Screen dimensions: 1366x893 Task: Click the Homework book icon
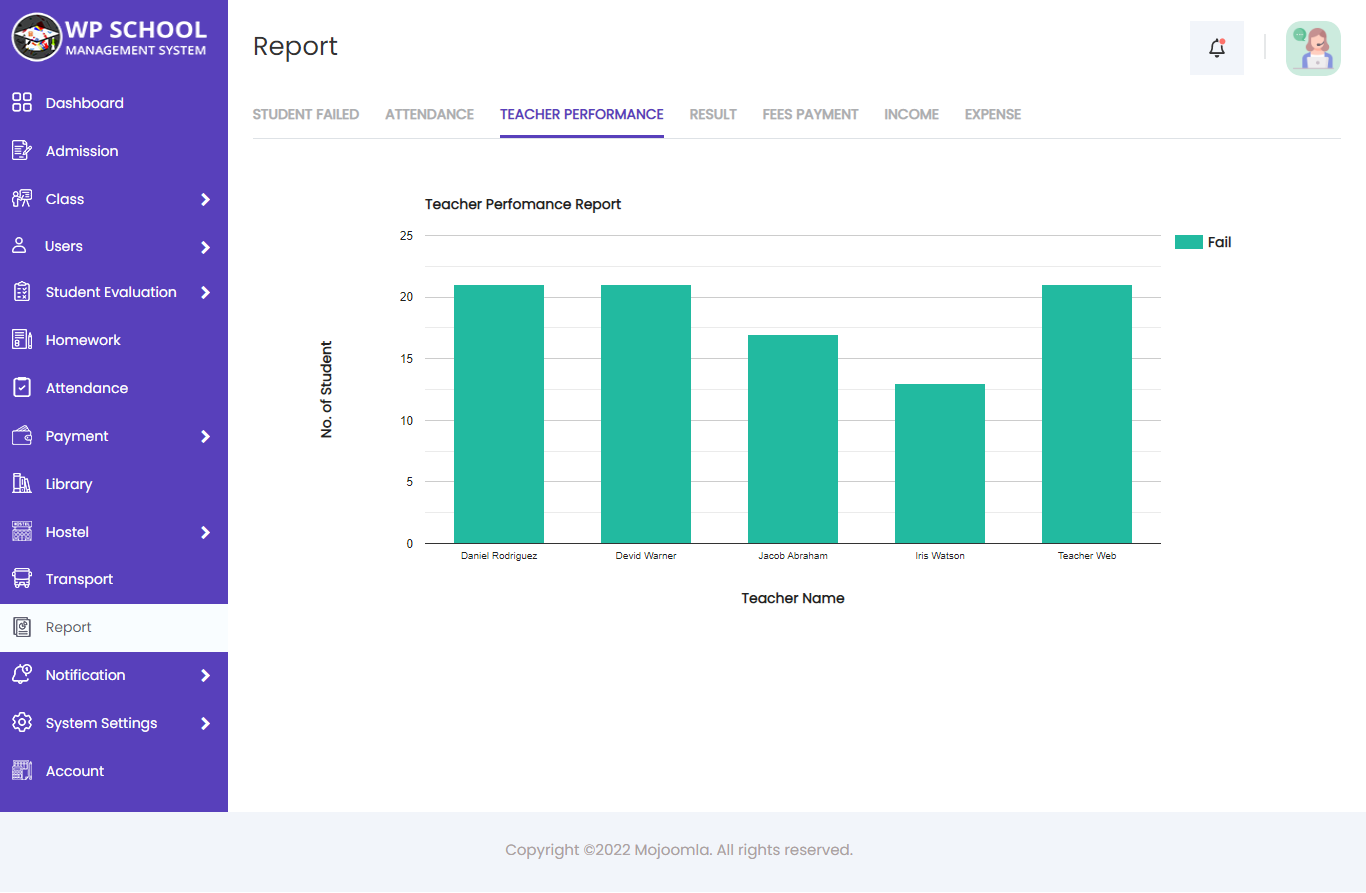pos(22,340)
